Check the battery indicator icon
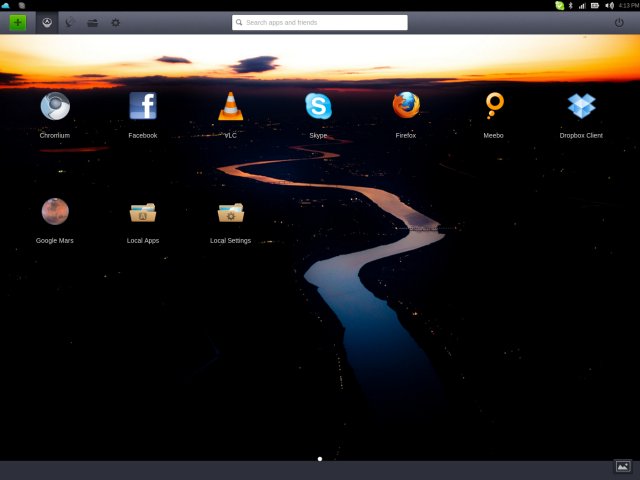 (x=595, y=5)
